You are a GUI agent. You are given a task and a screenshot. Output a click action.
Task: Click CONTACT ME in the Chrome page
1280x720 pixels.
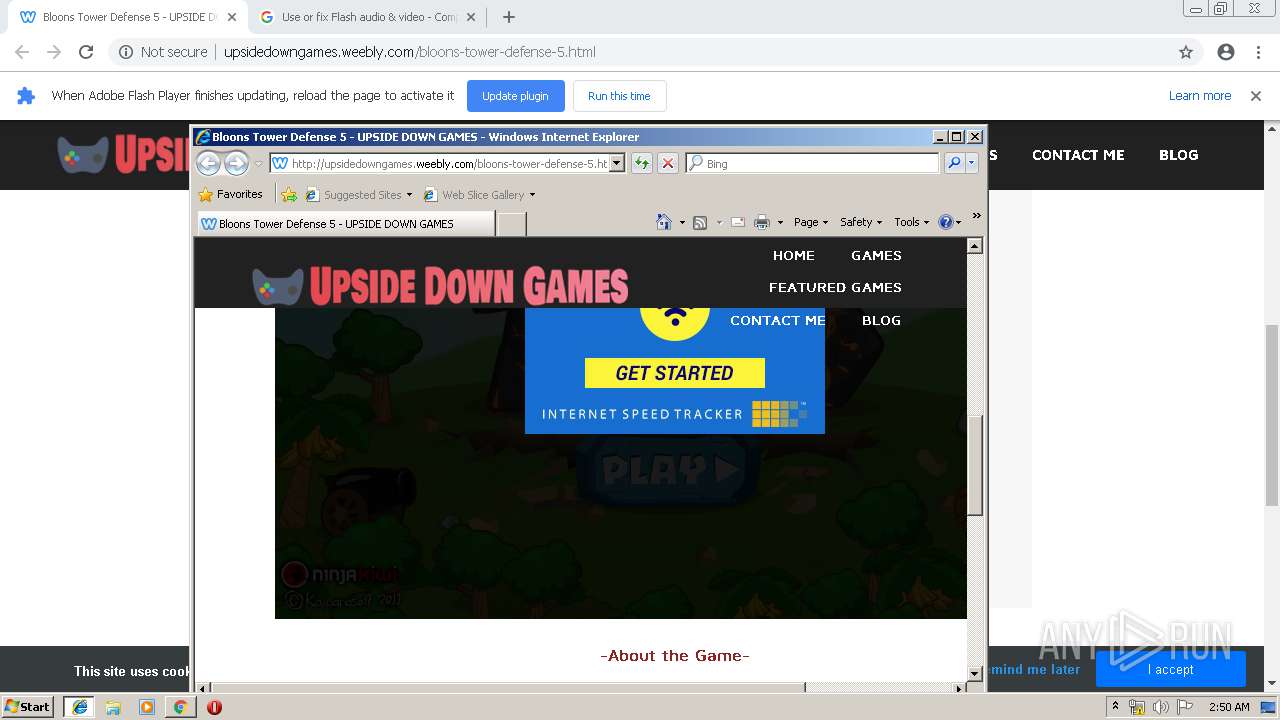pyautogui.click(x=1078, y=155)
